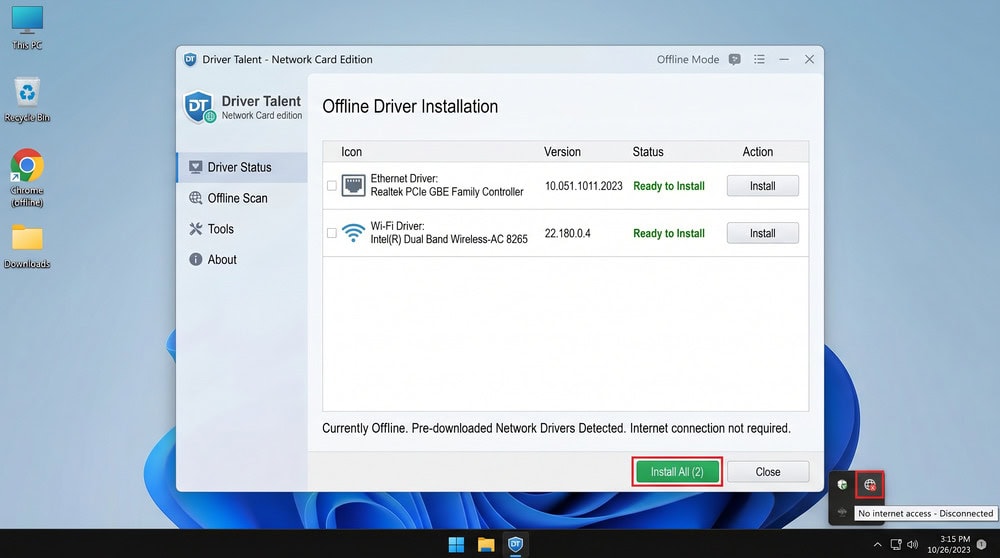The width and height of the screenshot is (1000, 558).
Task: Click the Offline Driver Installation heading
Action: click(x=410, y=106)
